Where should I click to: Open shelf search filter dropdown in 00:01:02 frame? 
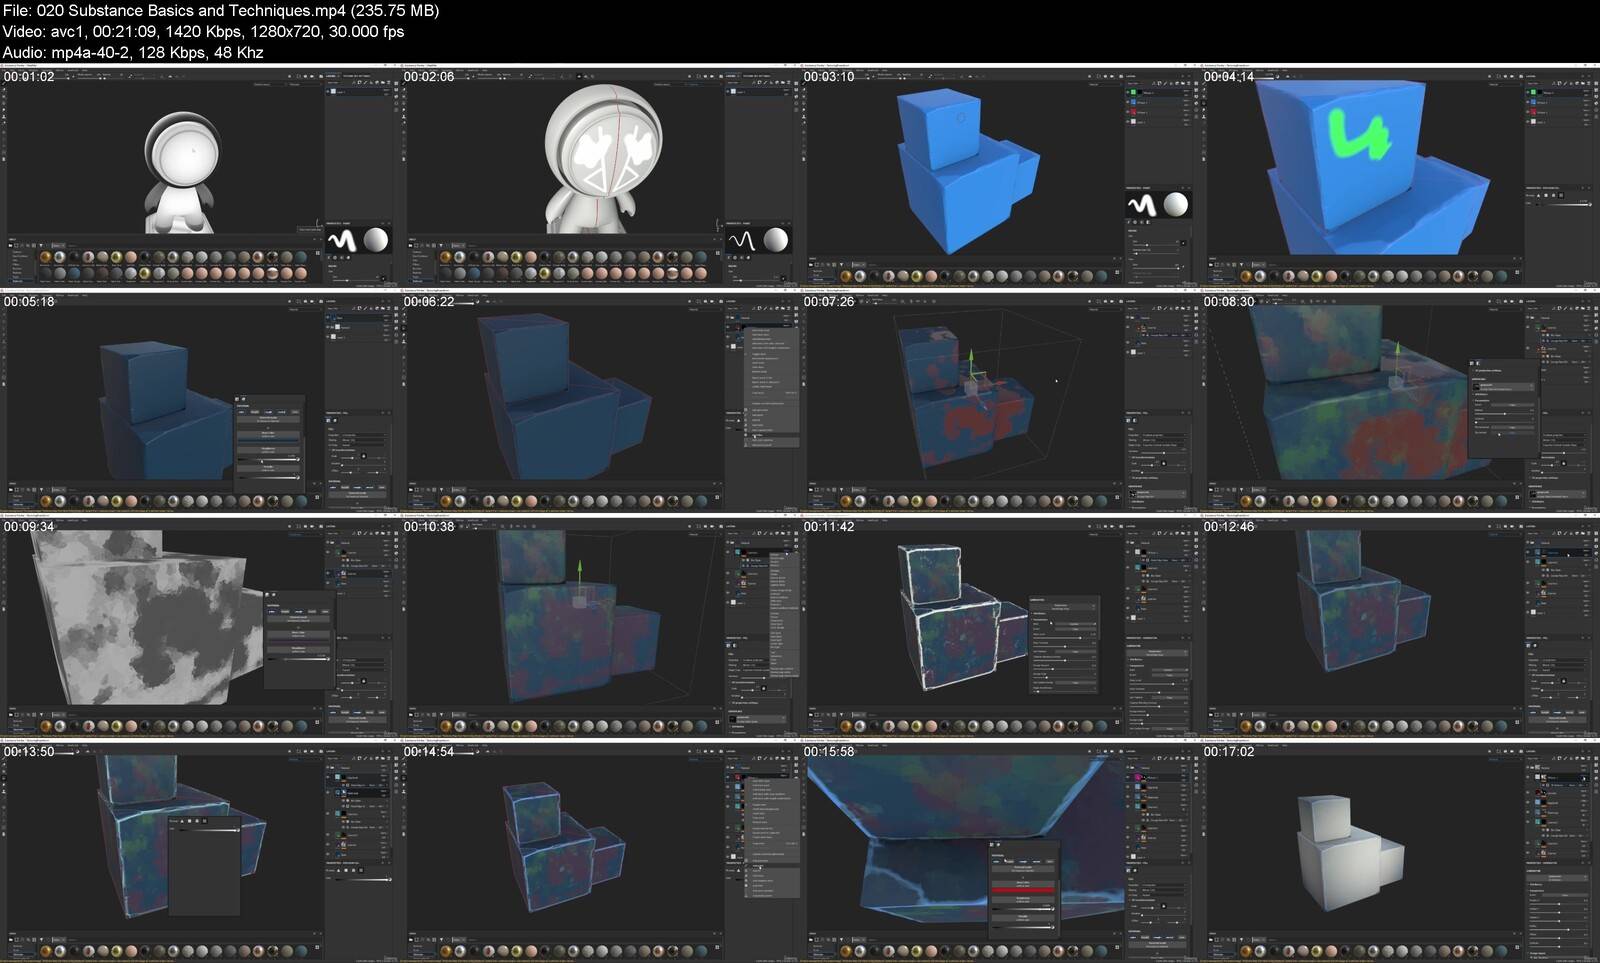click(x=58, y=245)
